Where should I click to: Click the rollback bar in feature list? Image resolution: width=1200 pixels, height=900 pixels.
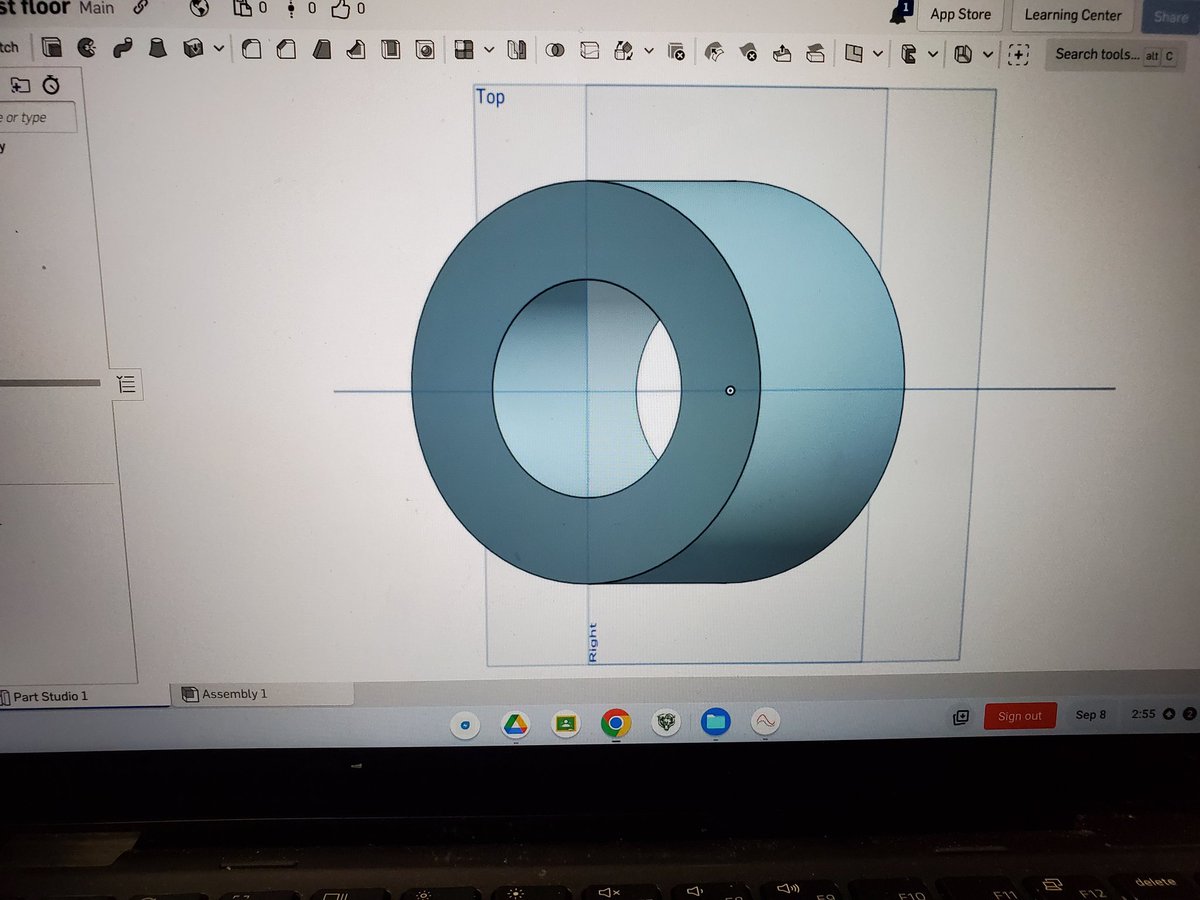click(50, 382)
